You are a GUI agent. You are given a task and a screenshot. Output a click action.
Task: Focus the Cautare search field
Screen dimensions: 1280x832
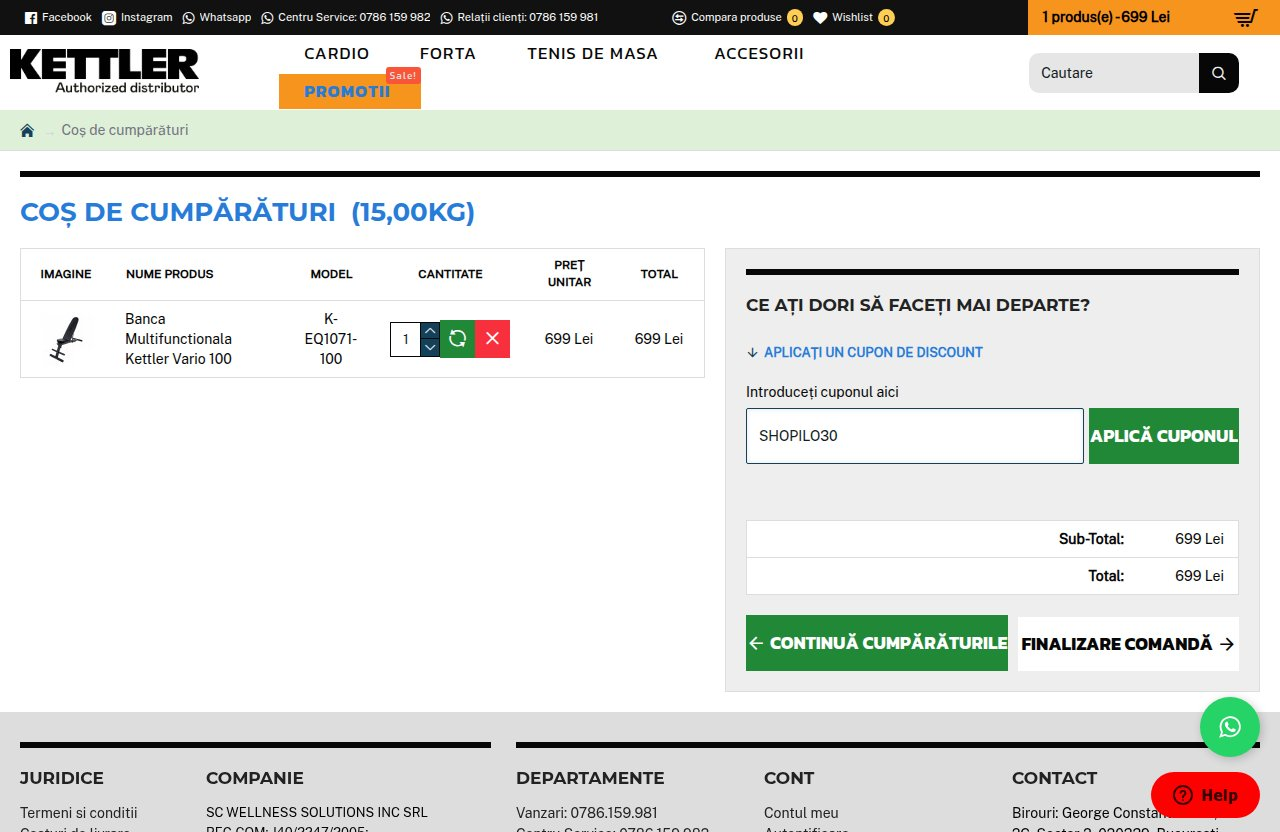pyautogui.click(x=1114, y=73)
